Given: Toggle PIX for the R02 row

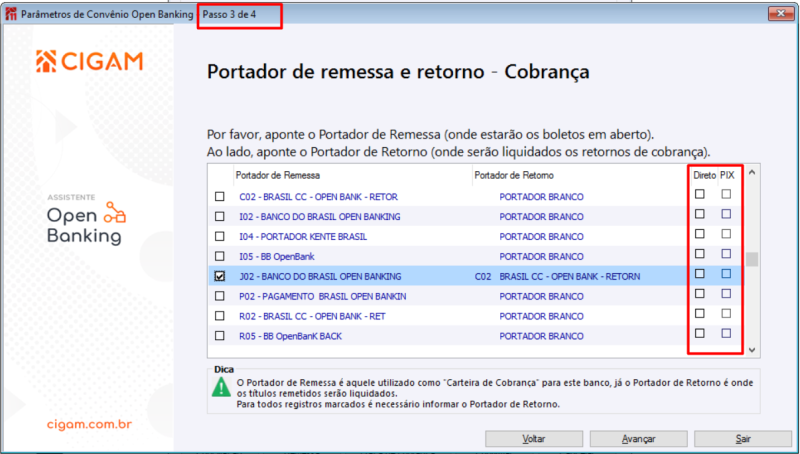Looking at the screenshot, I should (726, 313).
